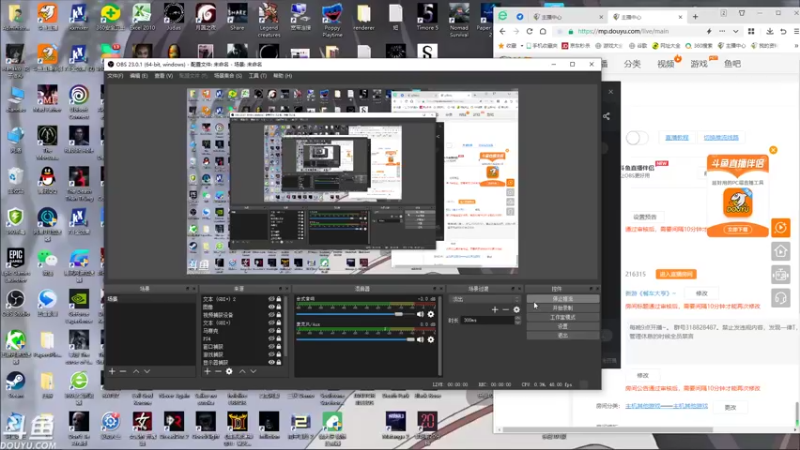This screenshot has height=450, width=800.
Task: Open the browser three-dot more options
Action: [x=721, y=31]
